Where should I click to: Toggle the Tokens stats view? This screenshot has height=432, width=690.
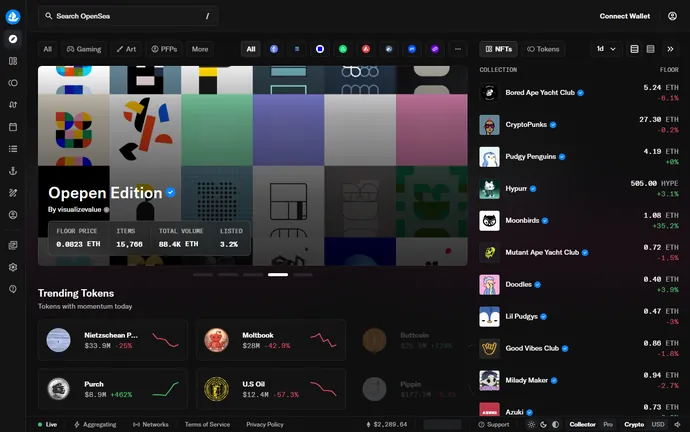(x=543, y=49)
